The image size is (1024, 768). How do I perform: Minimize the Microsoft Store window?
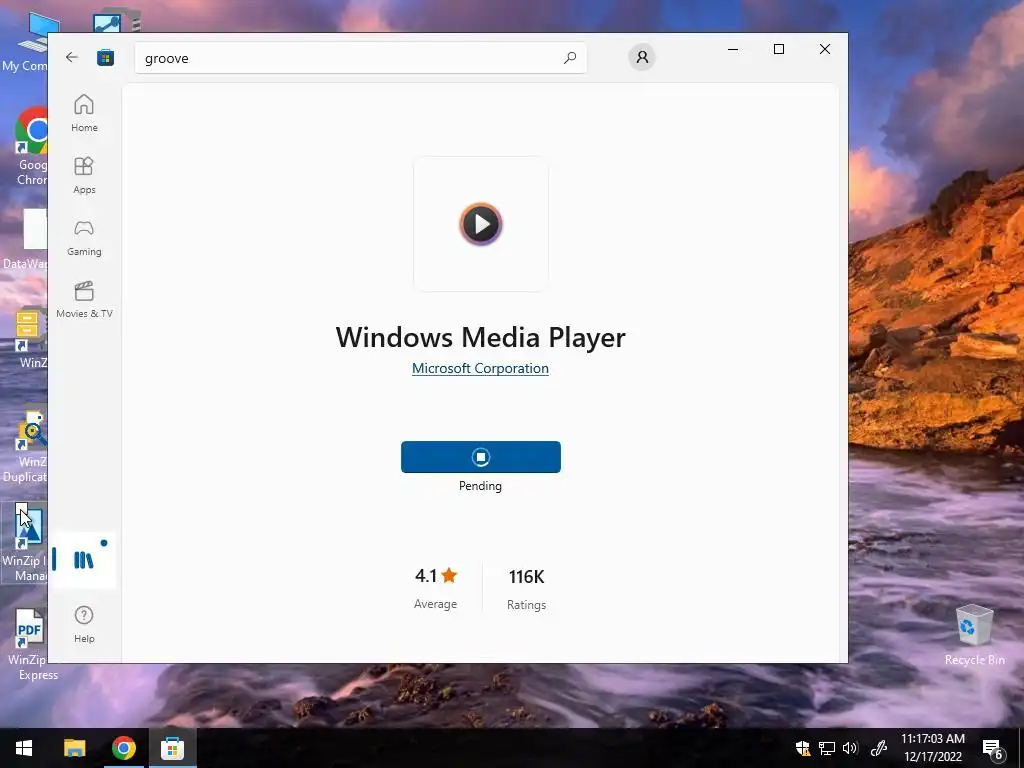pos(733,49)
